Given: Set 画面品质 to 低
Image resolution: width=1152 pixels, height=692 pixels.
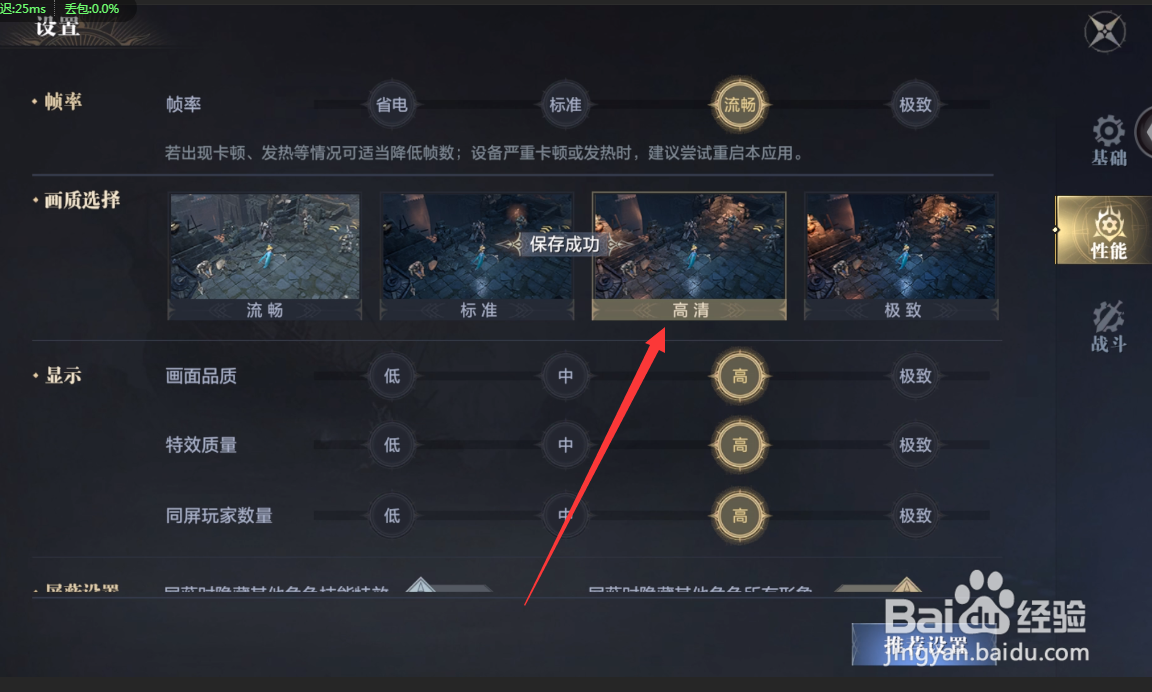Looking at the screenshot, I should (392, 376).
